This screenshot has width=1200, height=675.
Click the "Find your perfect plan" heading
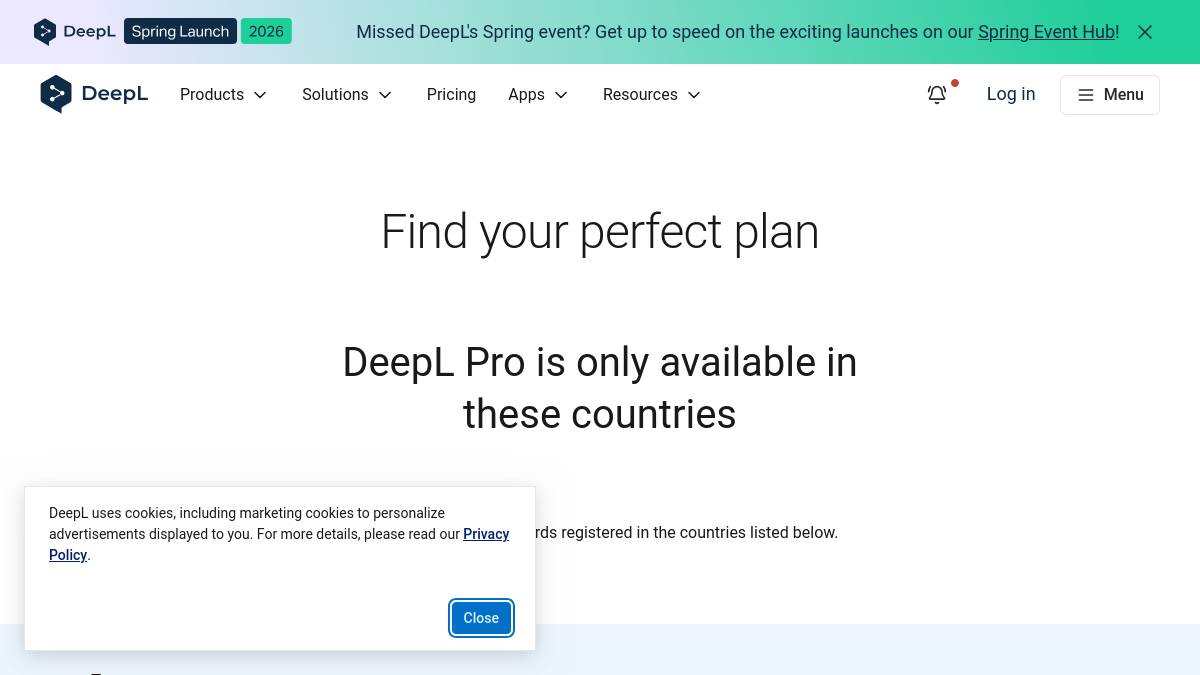click(x=600, y=232)
